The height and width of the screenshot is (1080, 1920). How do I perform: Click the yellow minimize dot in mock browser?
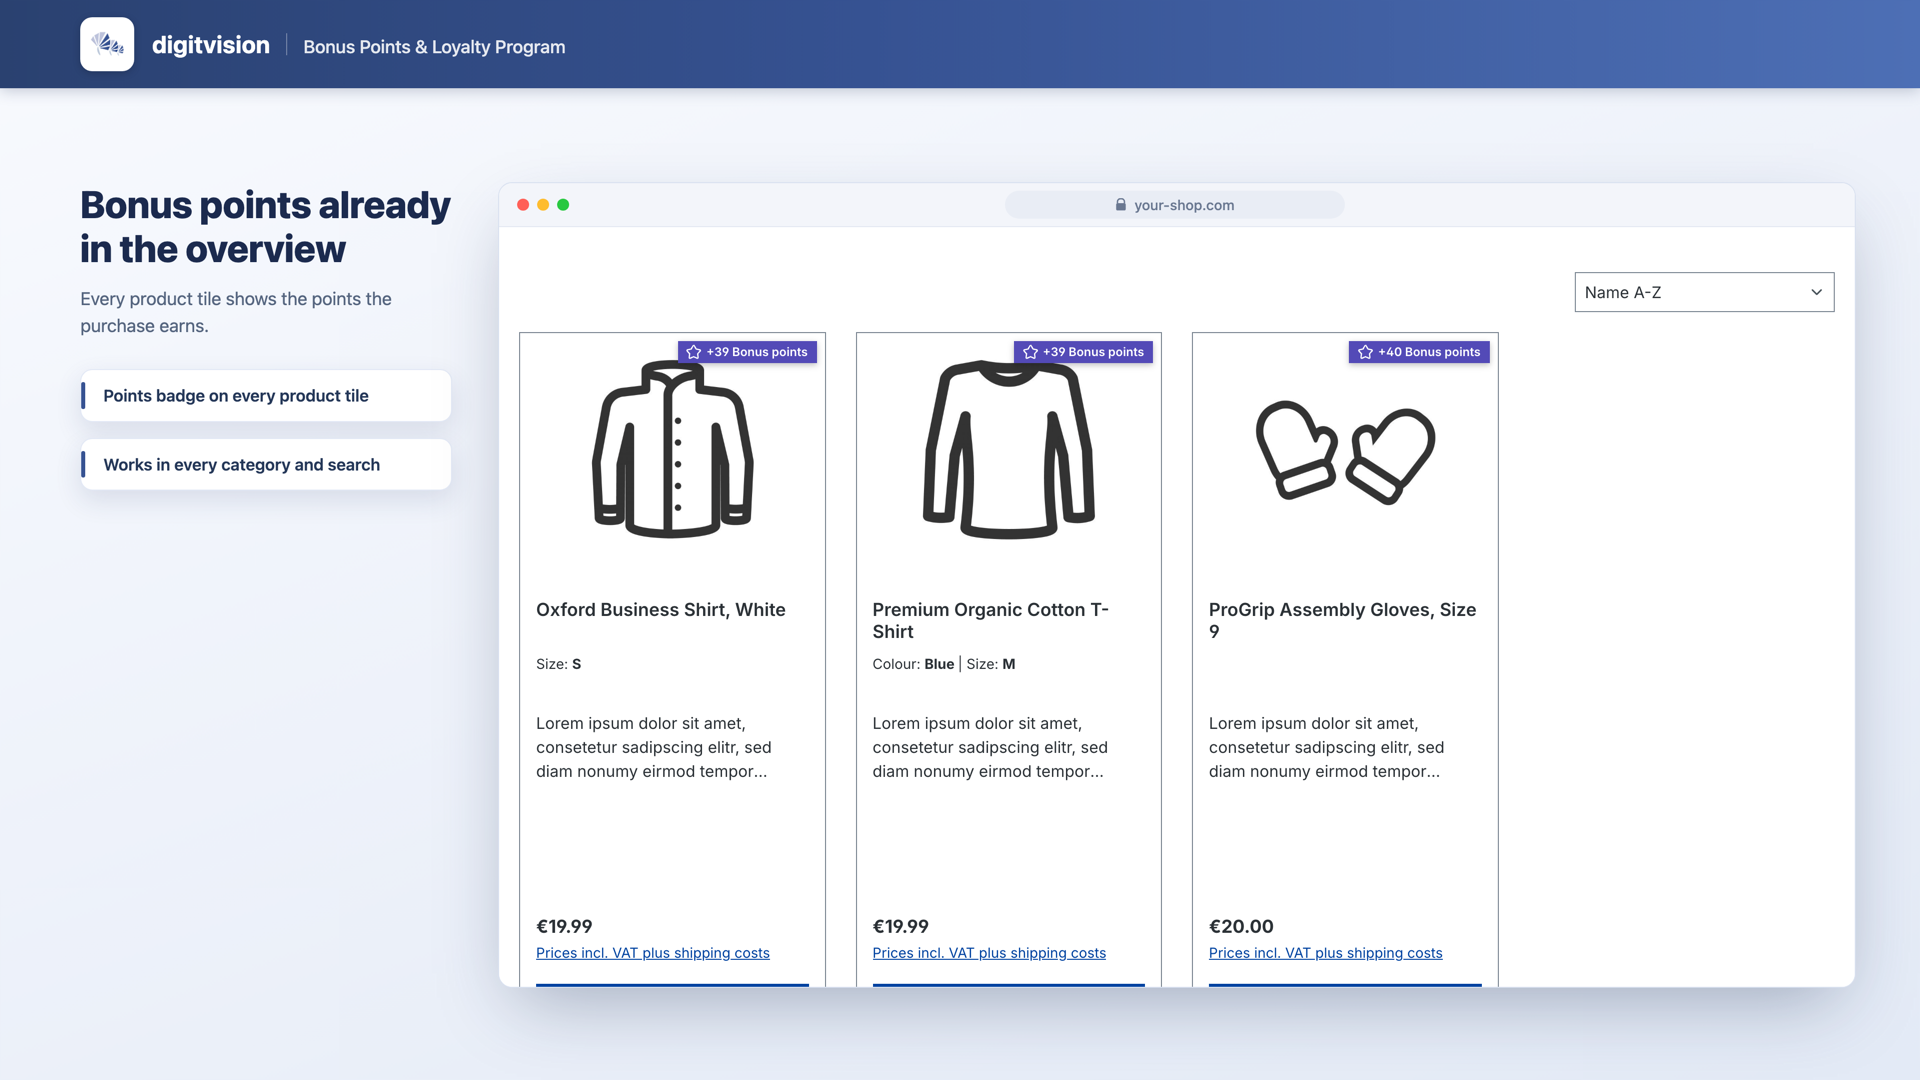[x=543, y=205]
